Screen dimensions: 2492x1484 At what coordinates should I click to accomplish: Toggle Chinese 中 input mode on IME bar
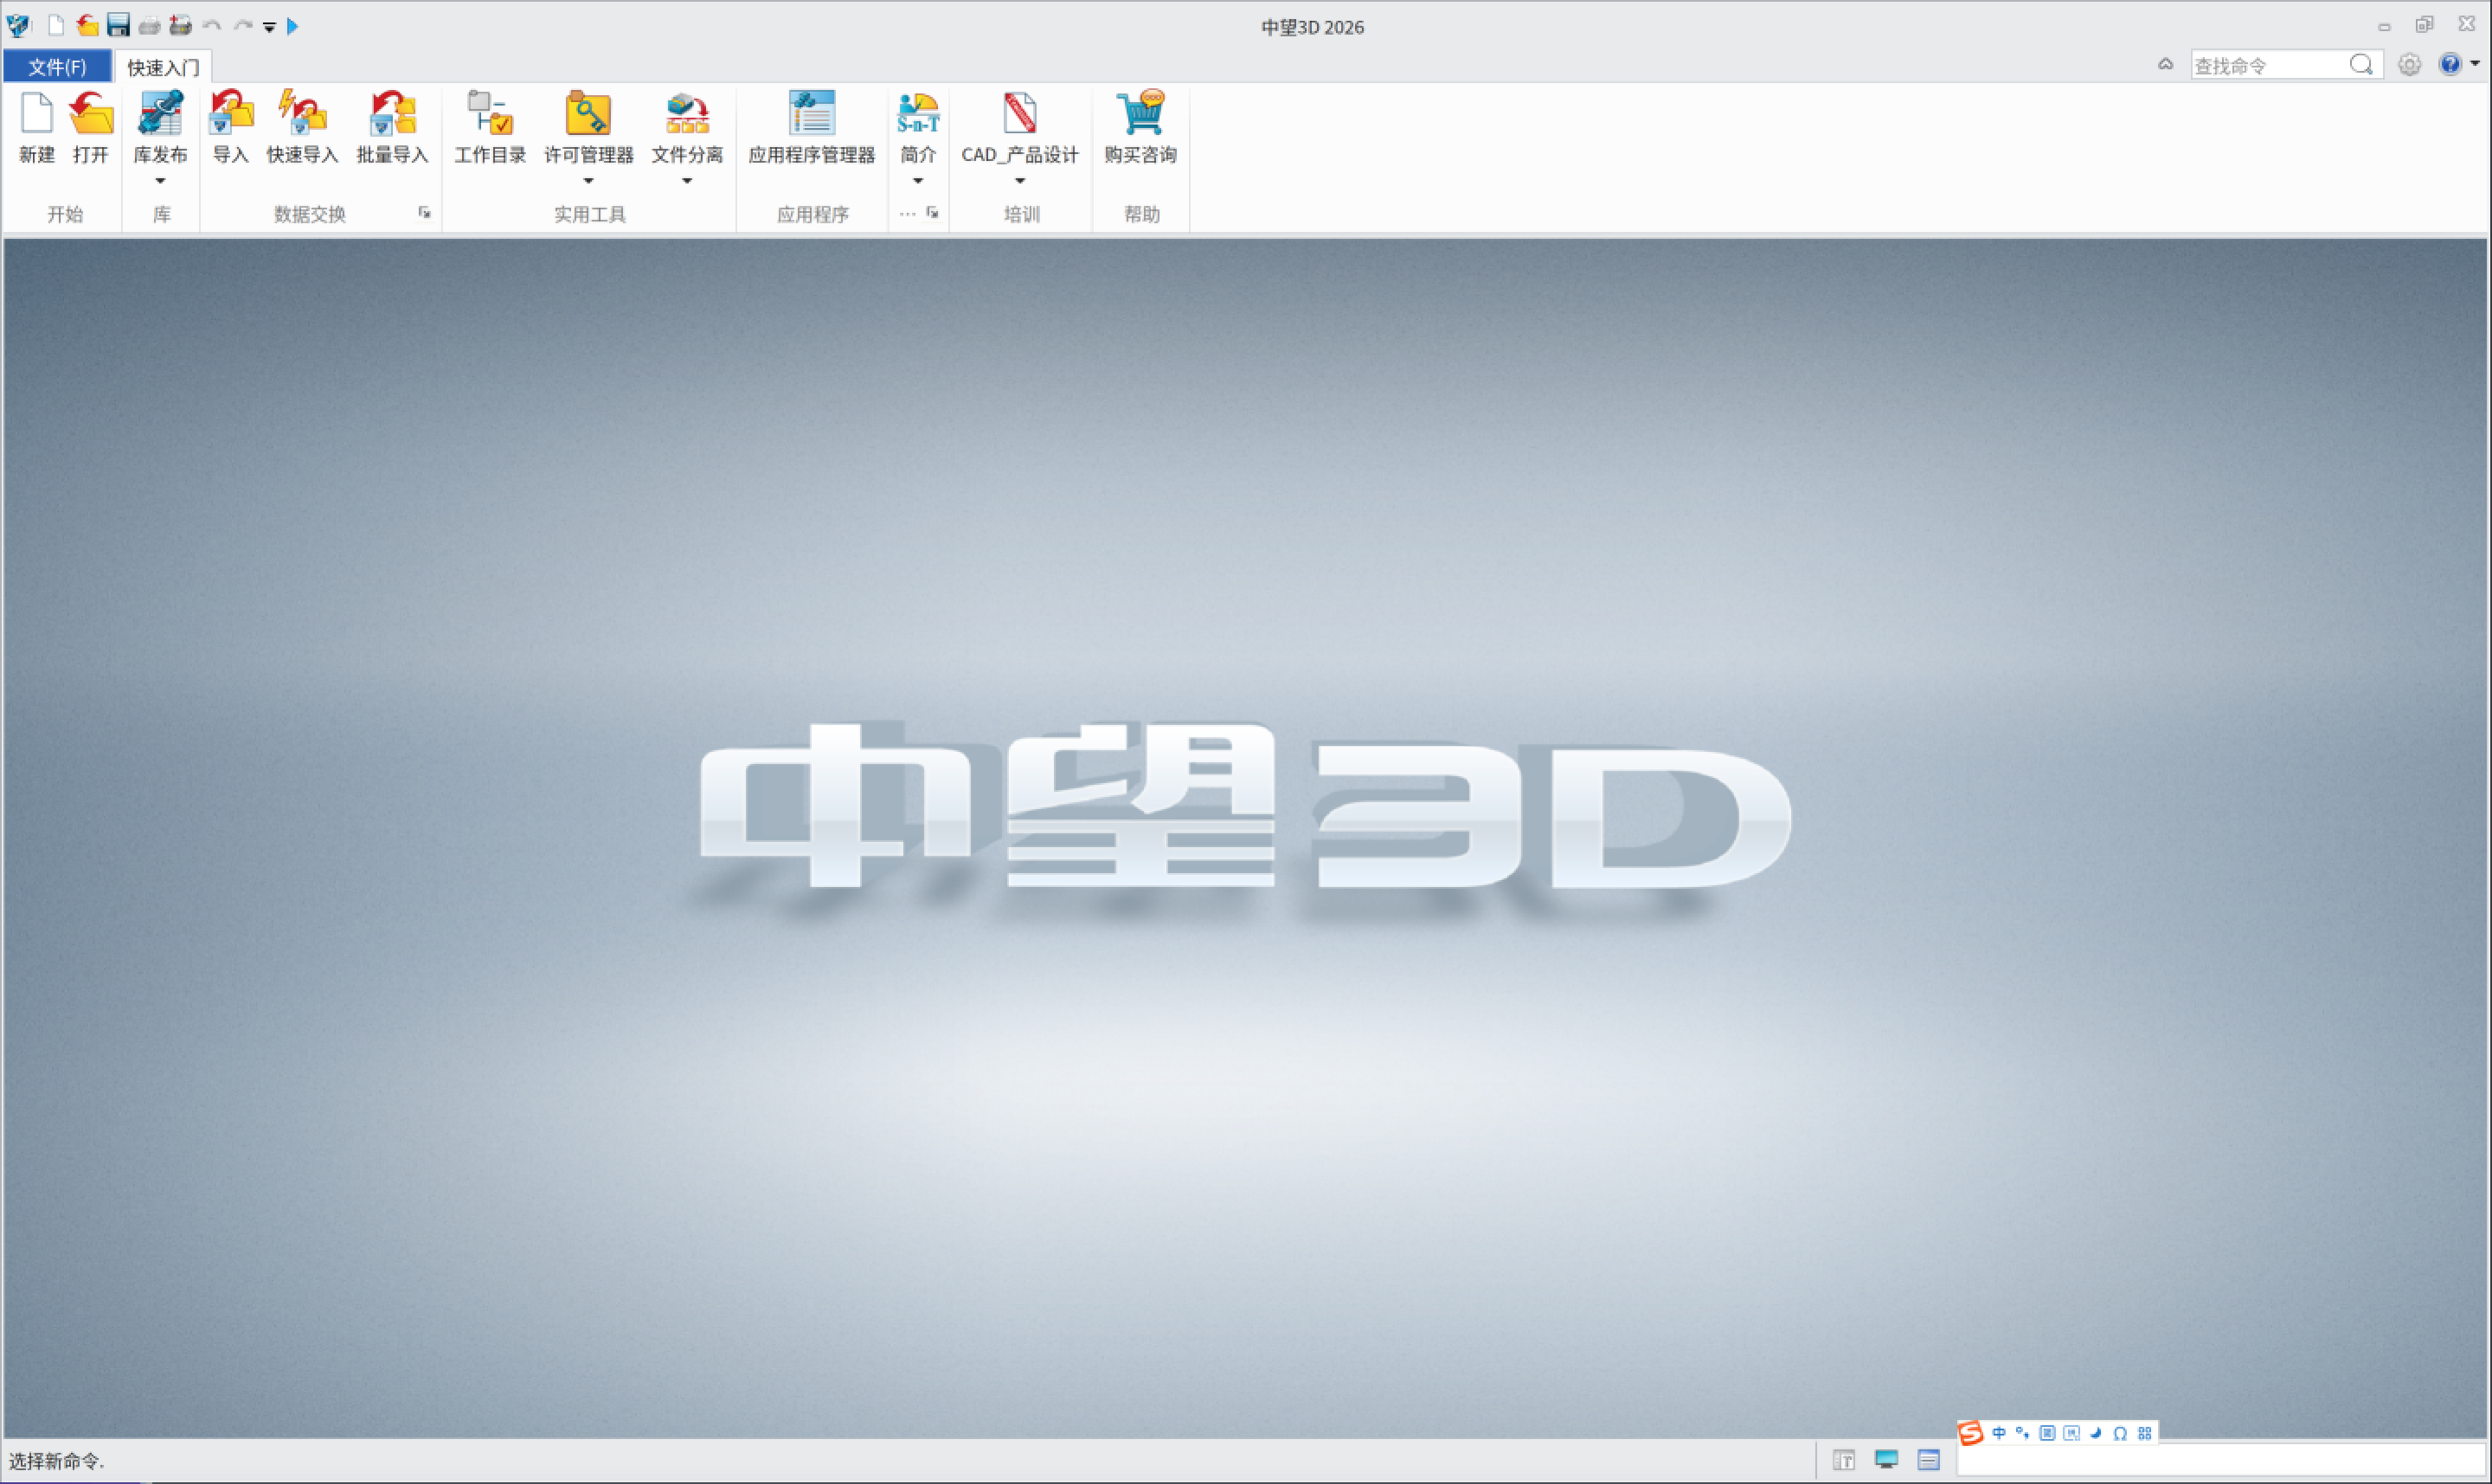pyautogui.click(x=1998, y=1433)
